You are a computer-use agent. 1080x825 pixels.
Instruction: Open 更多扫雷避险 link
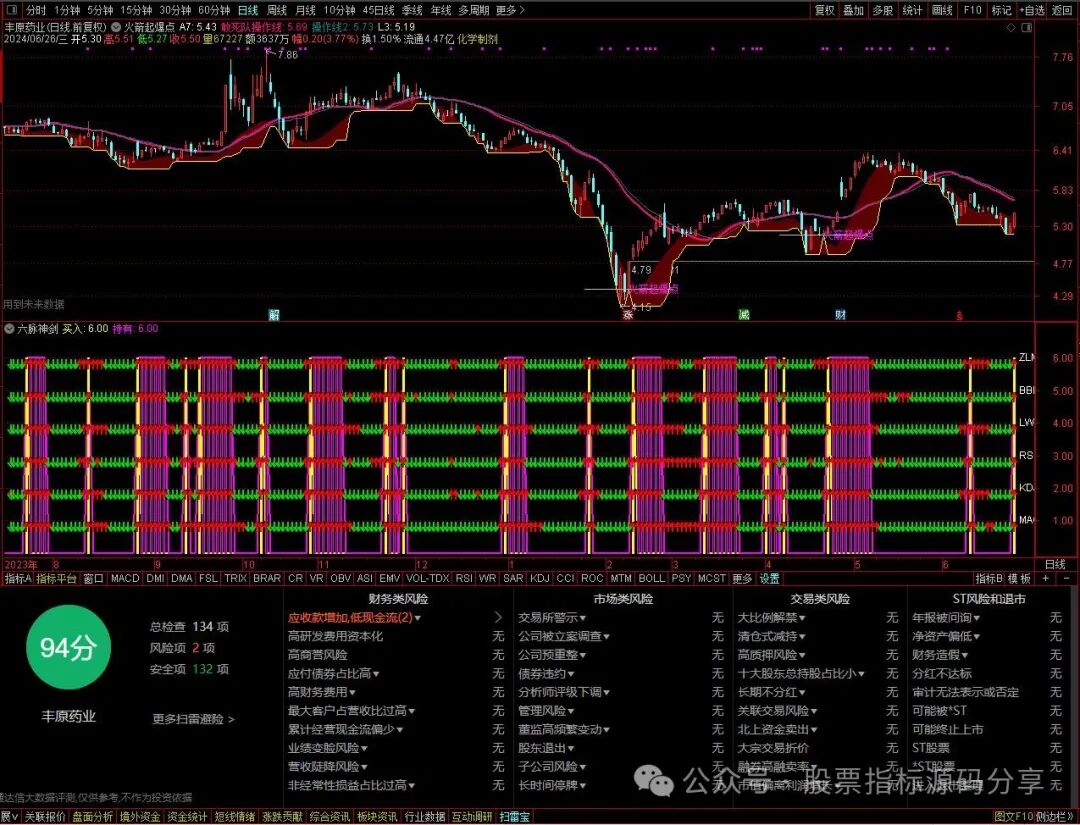click(x=194, y=719)
